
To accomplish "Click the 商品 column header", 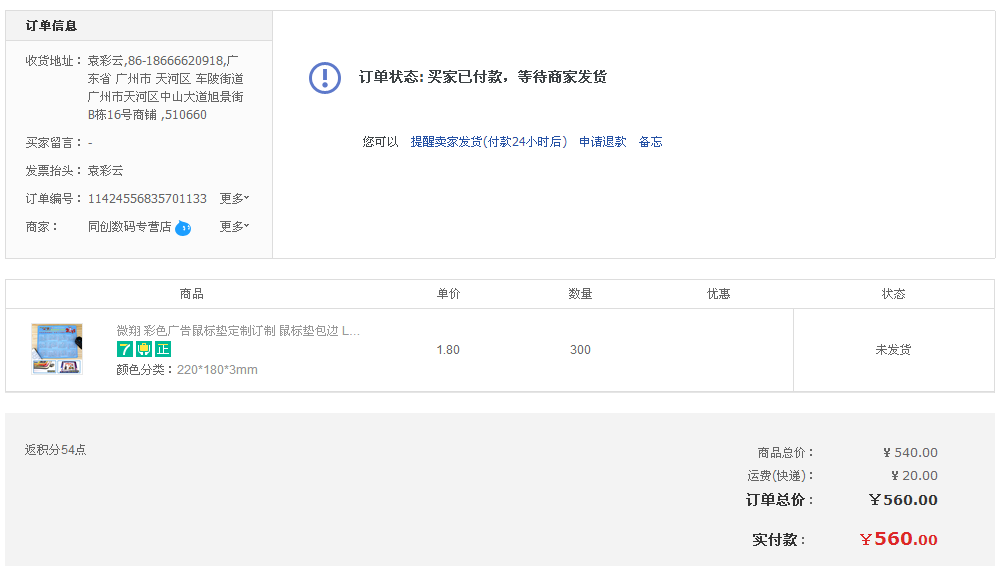I will tap(192, 294).
